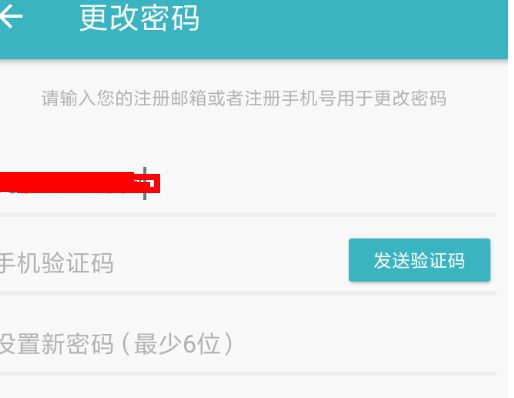Click the red-masked account entry

click(x=80, y=183)
